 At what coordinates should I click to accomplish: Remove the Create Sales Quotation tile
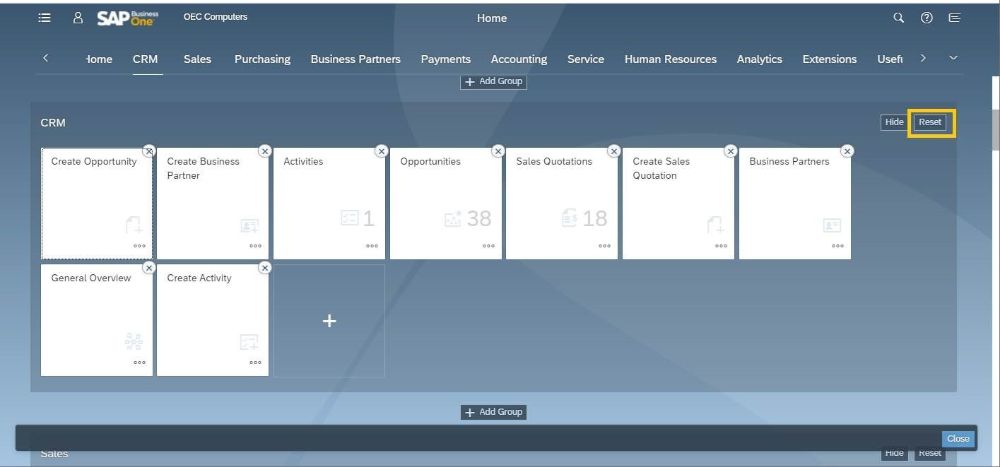click(730, 151)
